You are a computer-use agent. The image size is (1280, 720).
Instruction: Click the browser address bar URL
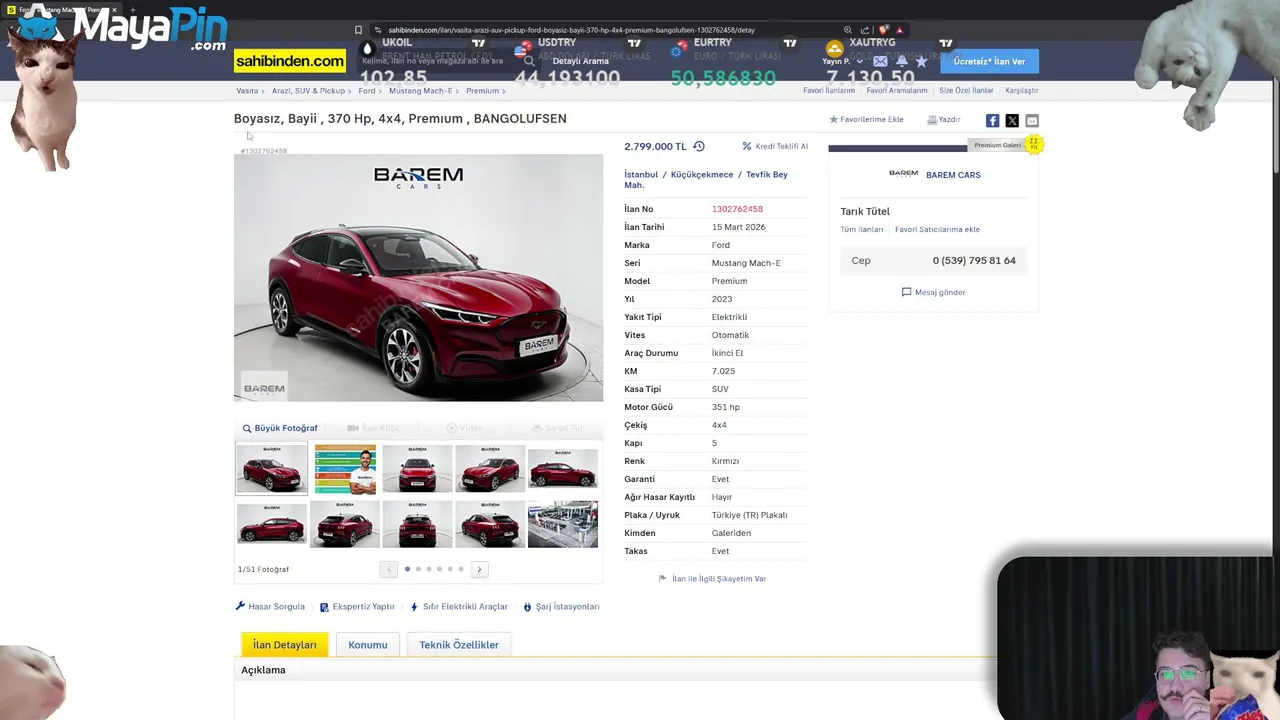(571, 30)
